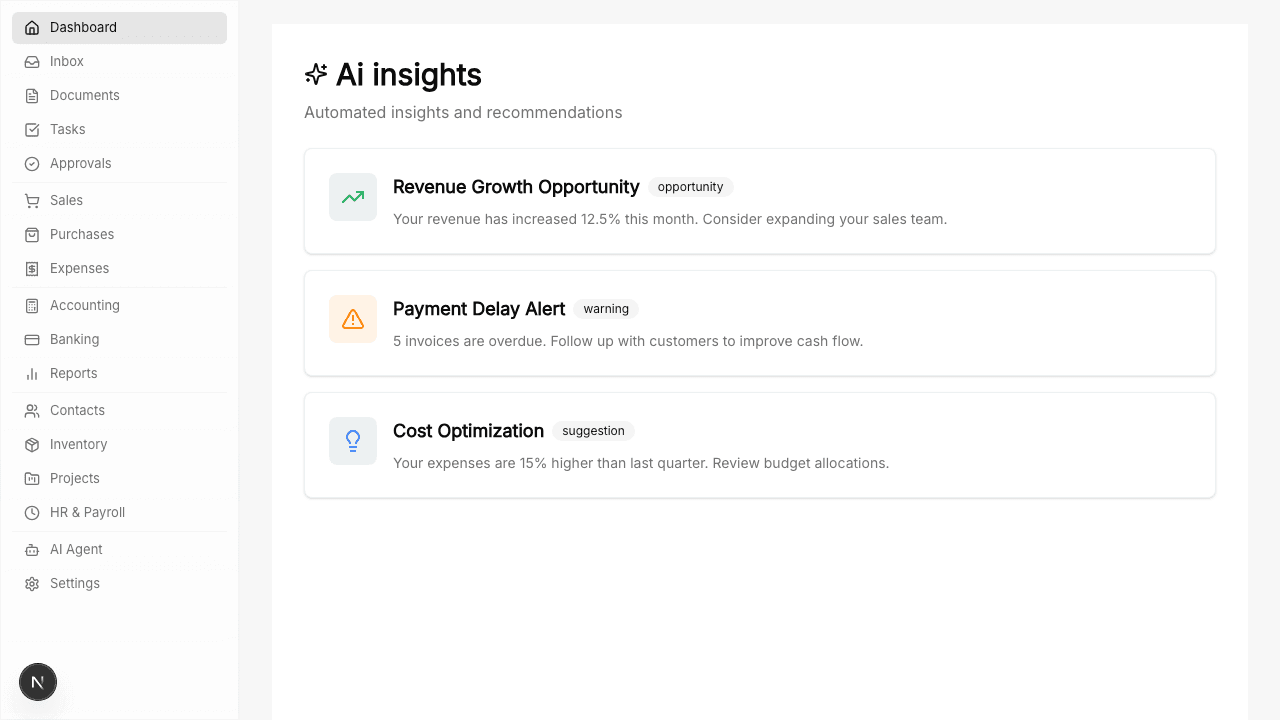Click the AI Agent robot icon
The height and width of the screenshot is (720, 1280).
point(32,550)
